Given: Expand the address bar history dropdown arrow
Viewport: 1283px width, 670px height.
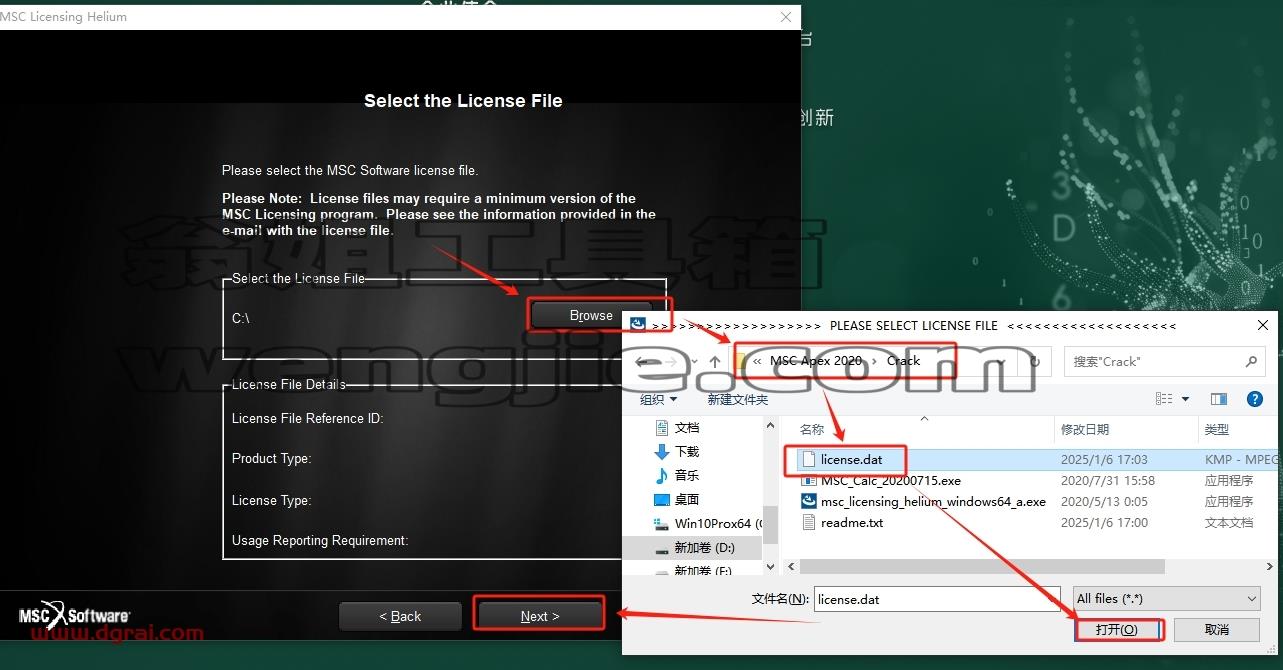Looking at the screenshot, I should [1003, 362].
